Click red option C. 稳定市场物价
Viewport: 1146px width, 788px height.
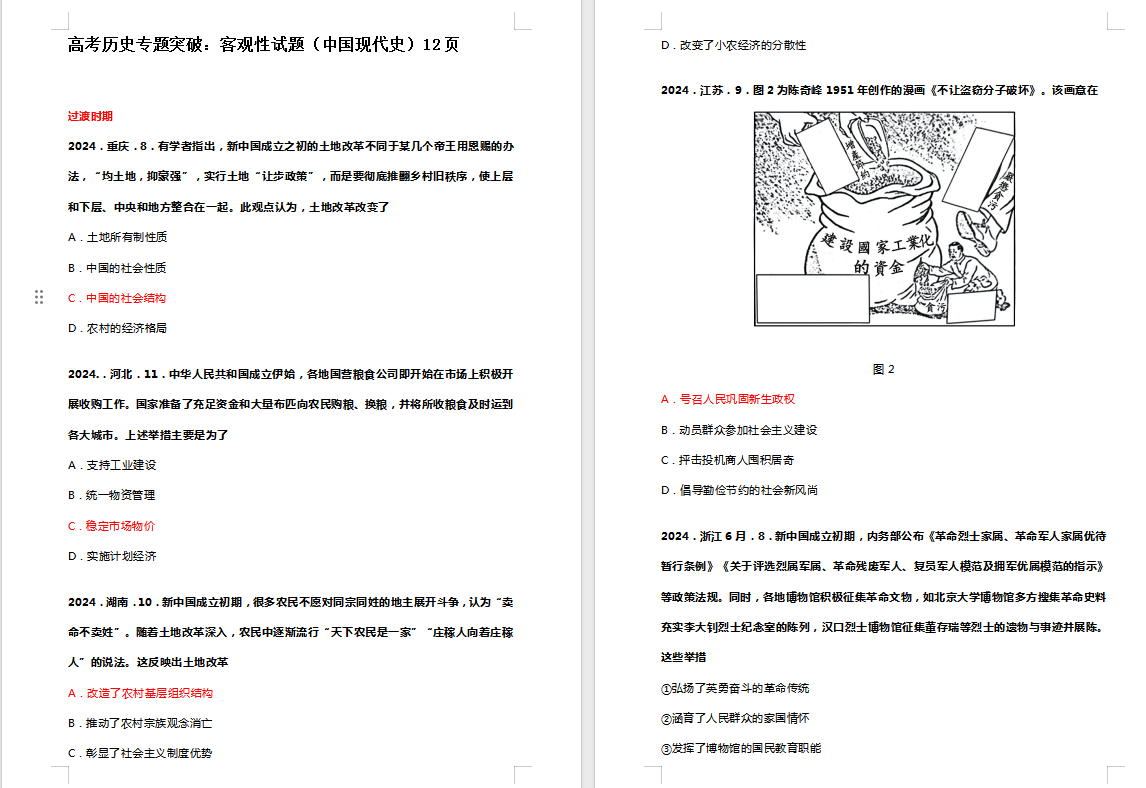point(111,526)
